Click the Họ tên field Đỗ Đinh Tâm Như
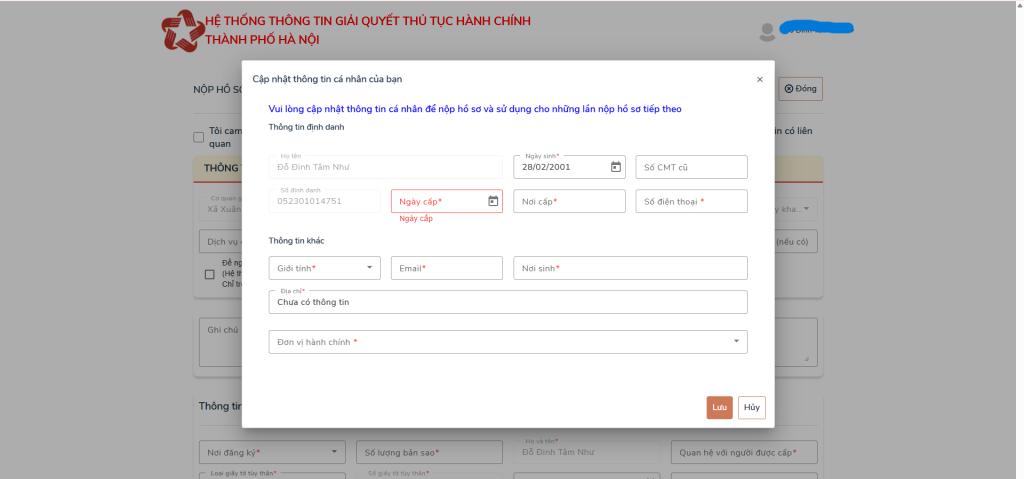This screenshot has height=479, width=1024. 386,167
